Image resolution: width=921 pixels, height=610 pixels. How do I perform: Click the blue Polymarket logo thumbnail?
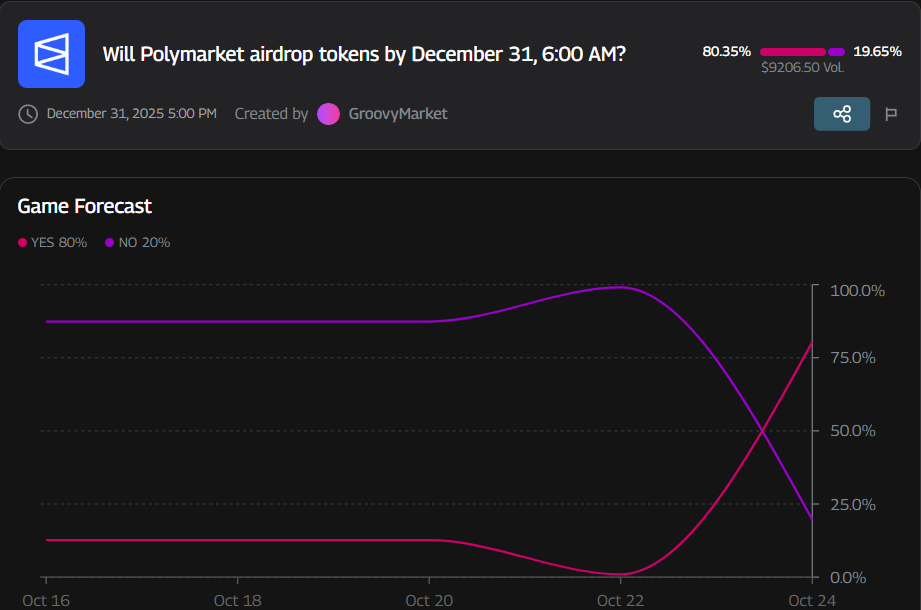[x=52, y=54]
